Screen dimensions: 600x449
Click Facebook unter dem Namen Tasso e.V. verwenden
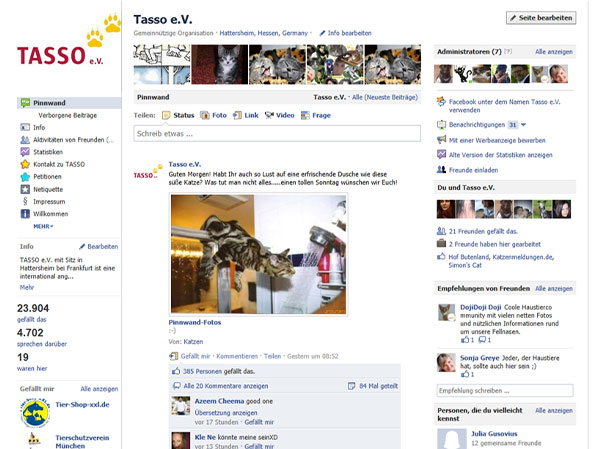(x=504, y=106)
